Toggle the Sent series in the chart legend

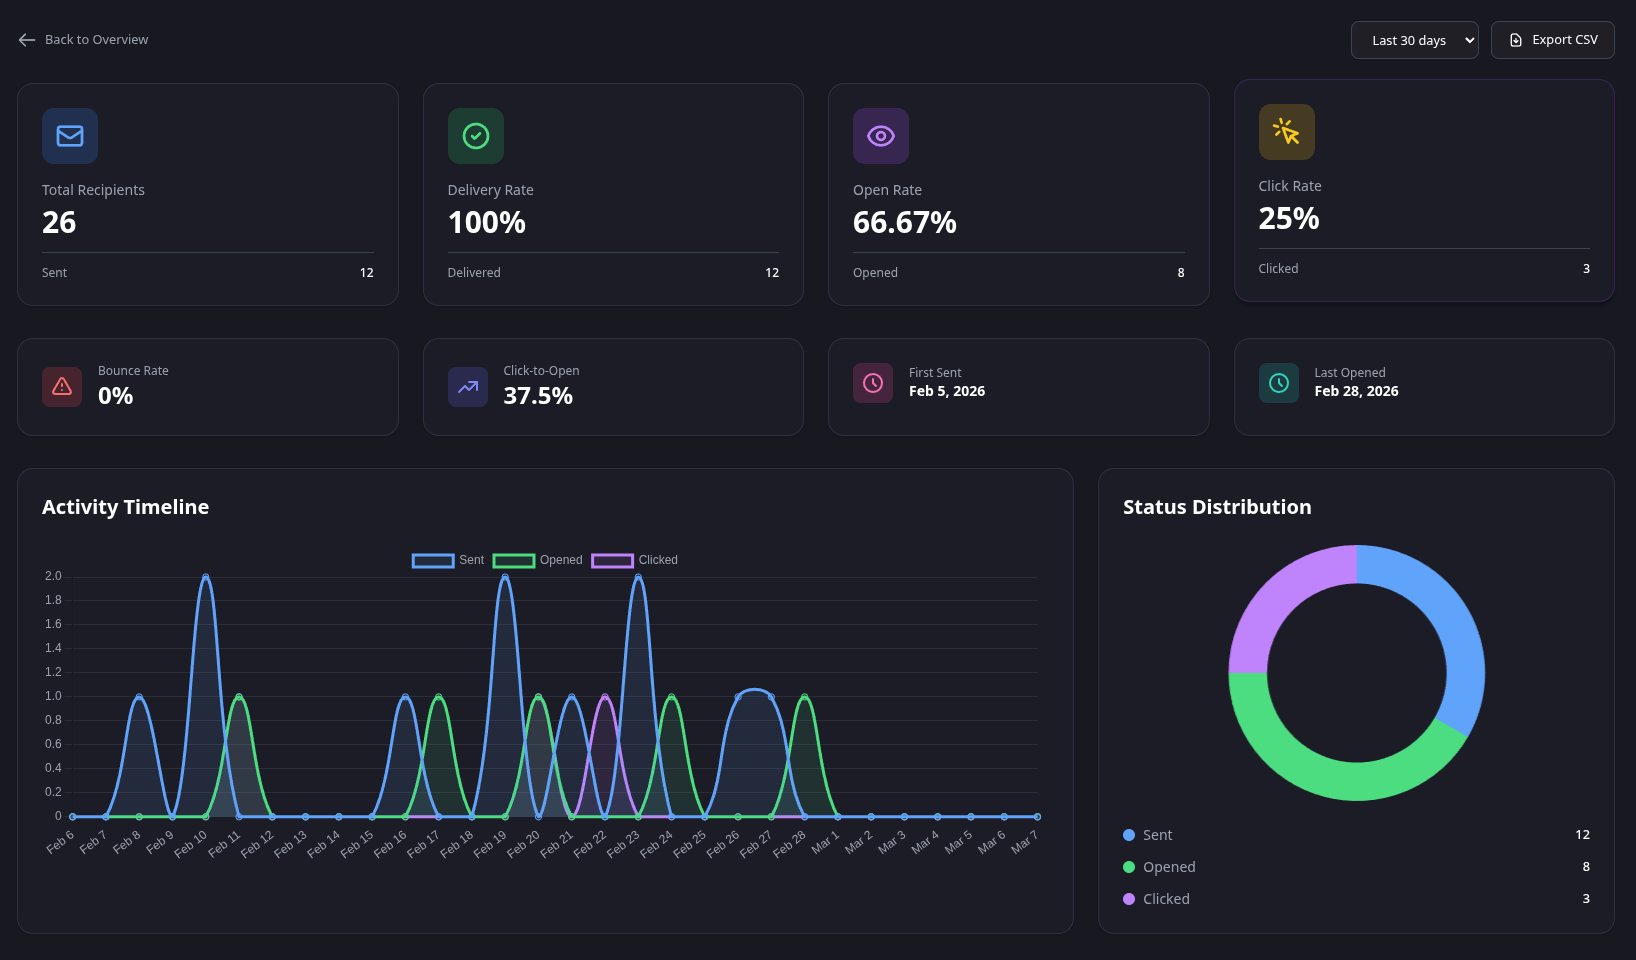point(446,560)
